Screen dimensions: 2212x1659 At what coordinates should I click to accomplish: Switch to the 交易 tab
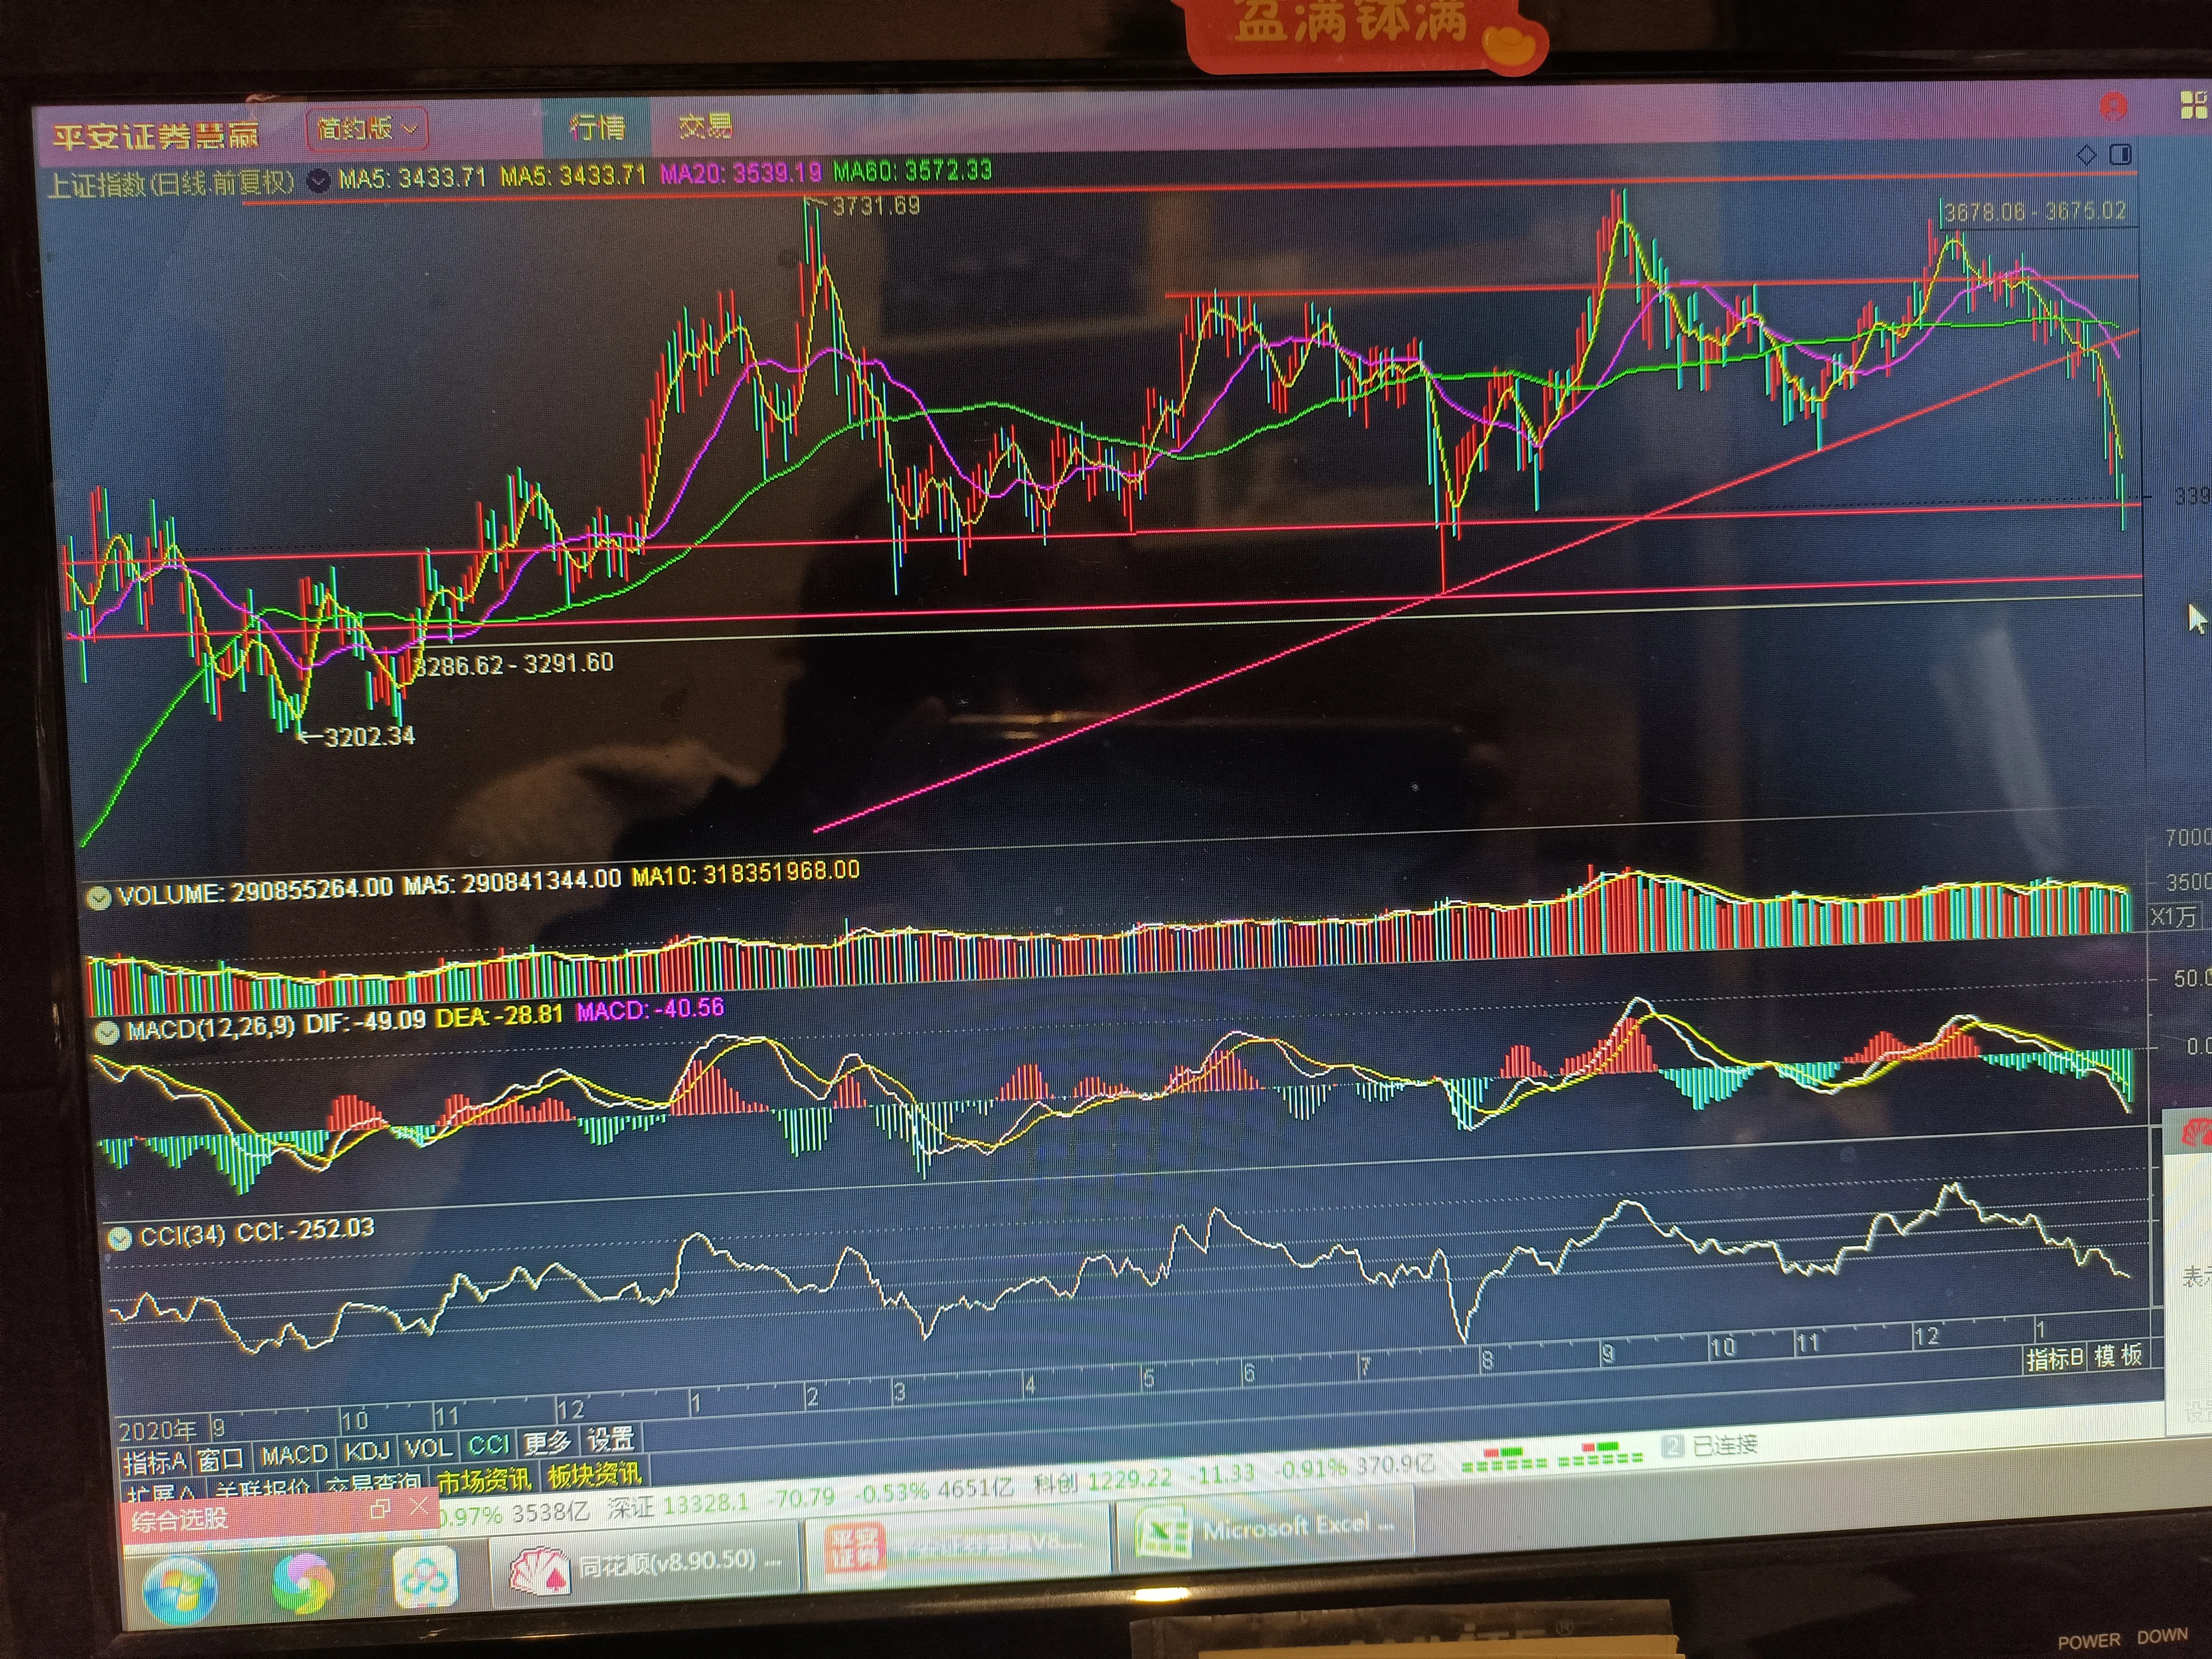705,126
